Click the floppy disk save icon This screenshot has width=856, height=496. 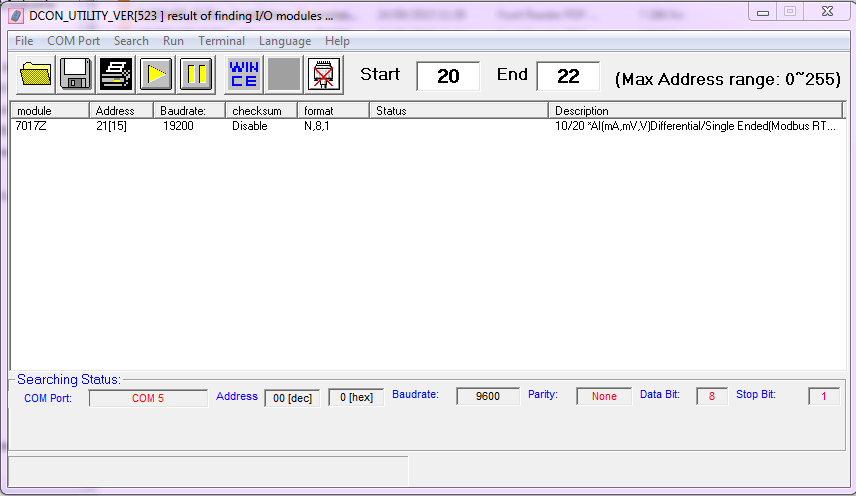[76, 75]
